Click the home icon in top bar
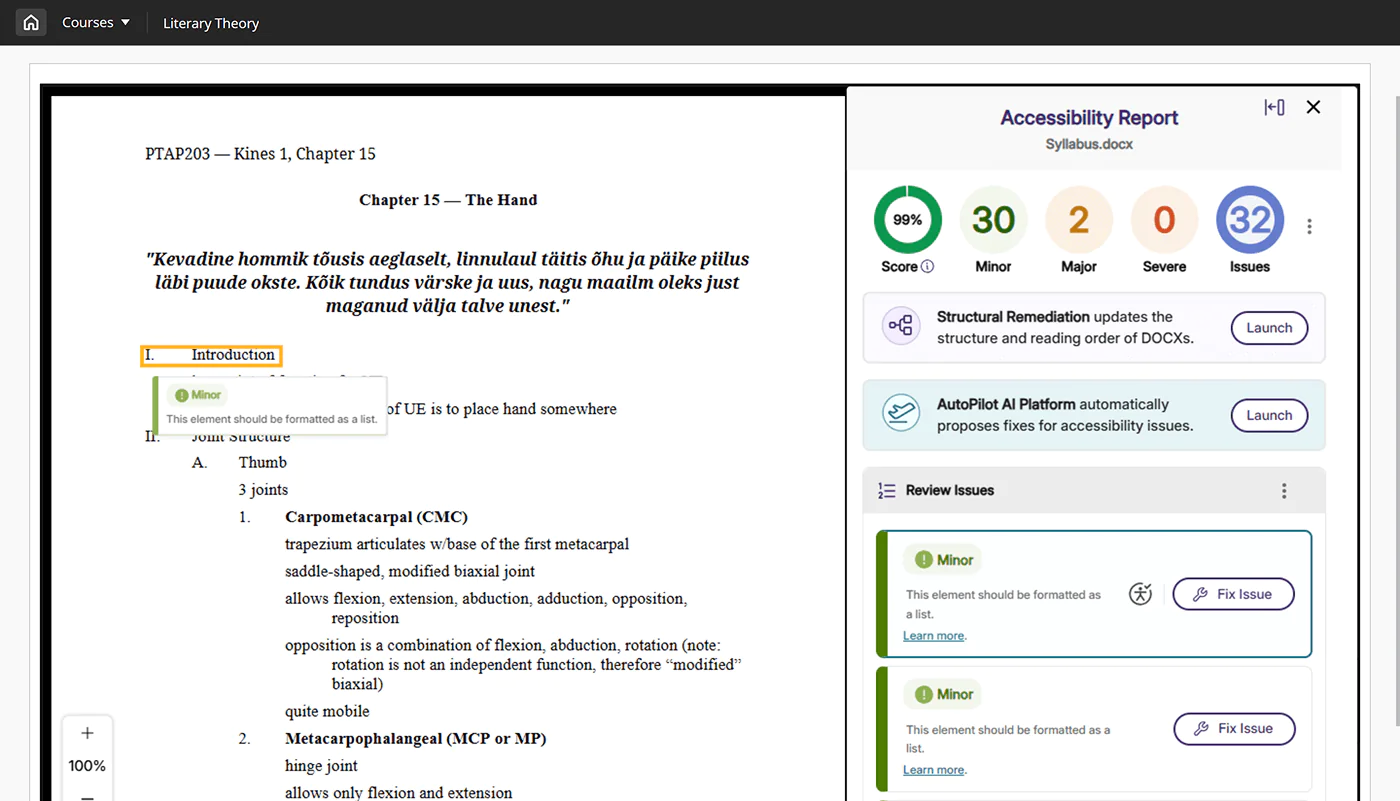 [x=31, y=22]
